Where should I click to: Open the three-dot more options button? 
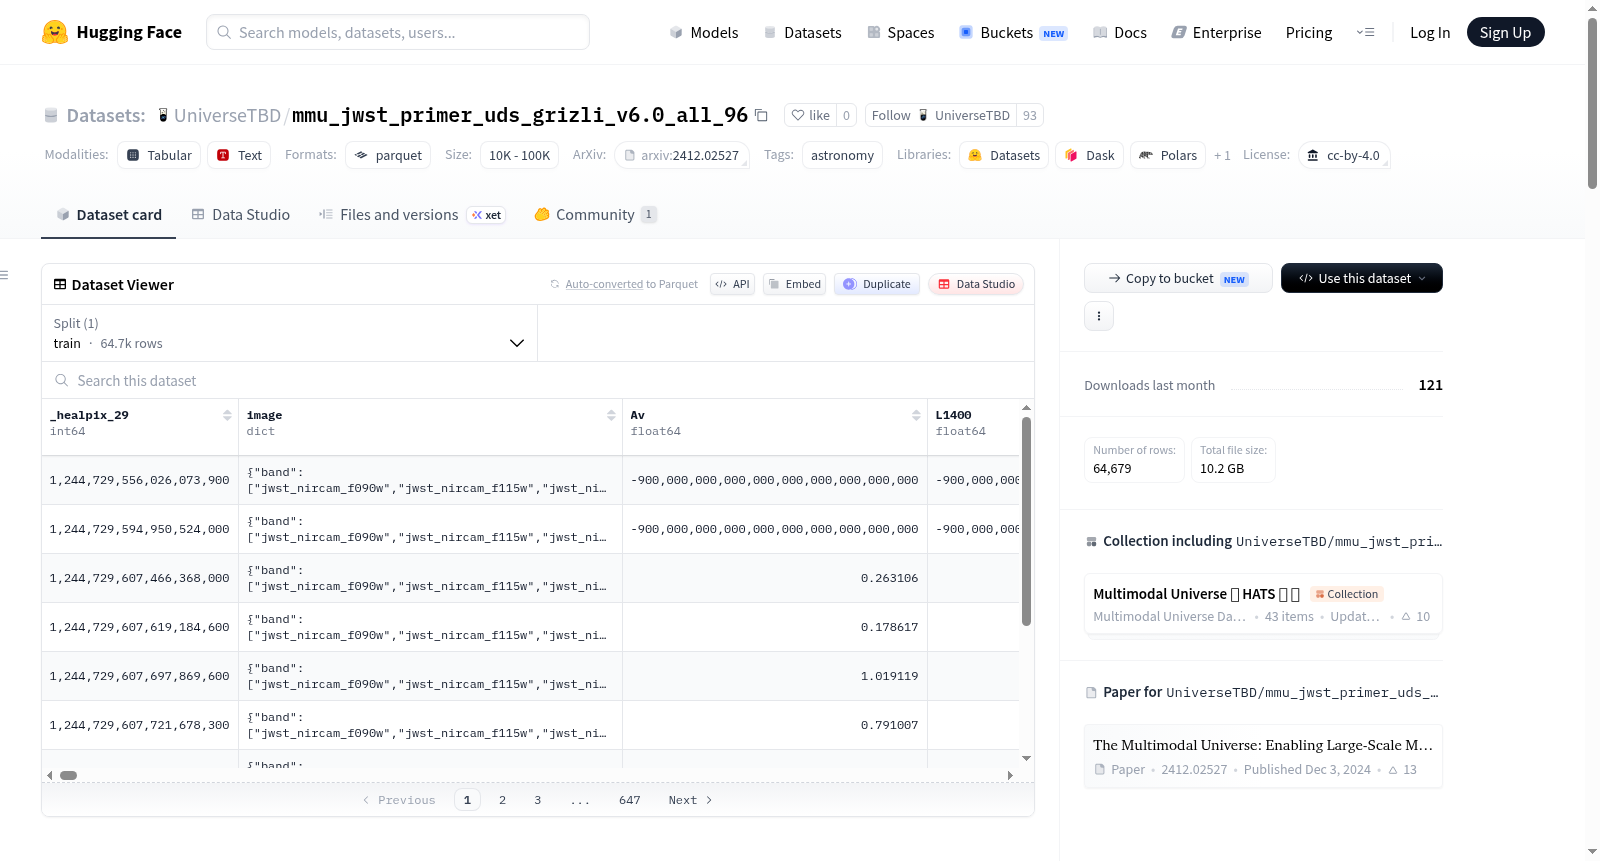pos(1099,316)
